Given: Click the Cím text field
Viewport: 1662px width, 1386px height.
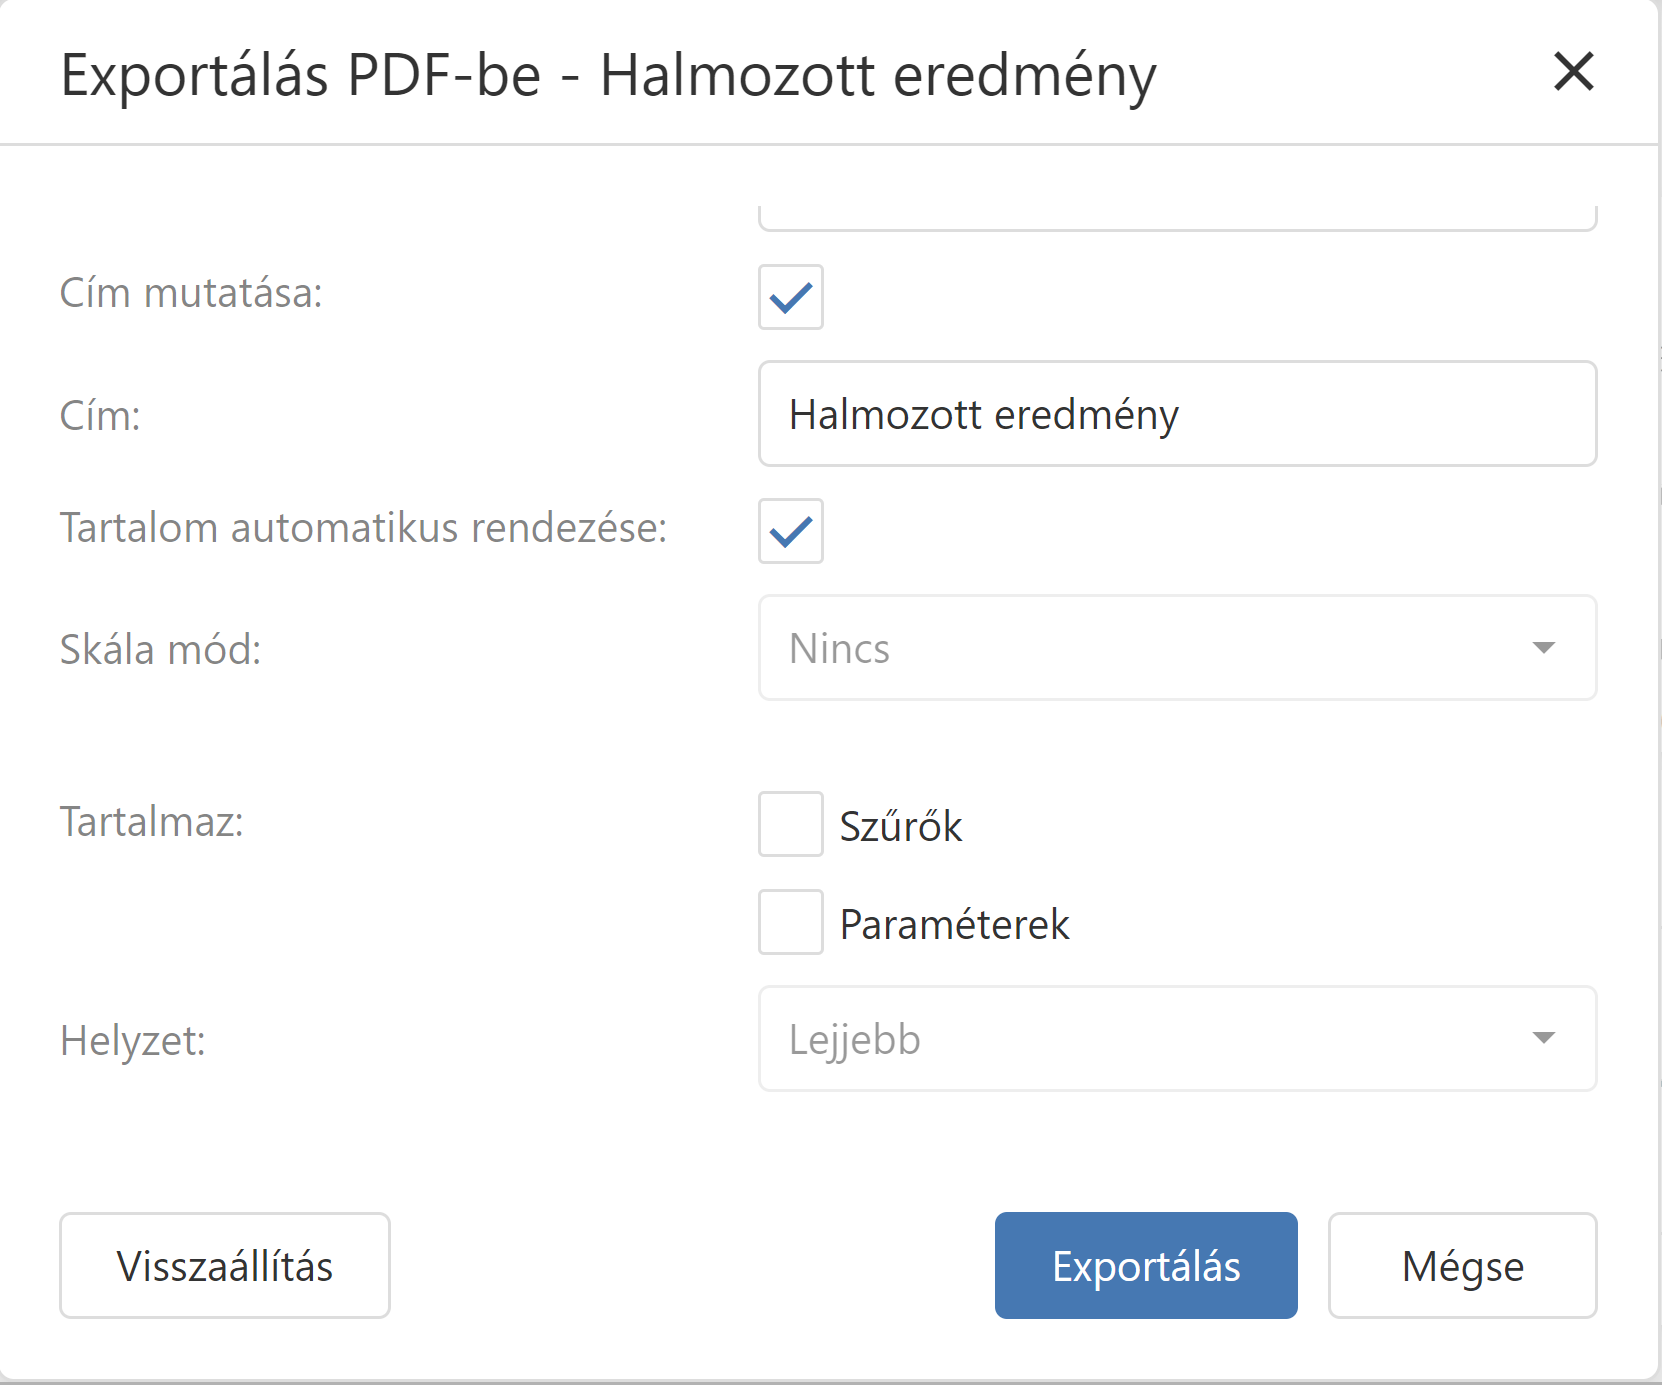Looking at the screenshot, I should click(1177, 414).
